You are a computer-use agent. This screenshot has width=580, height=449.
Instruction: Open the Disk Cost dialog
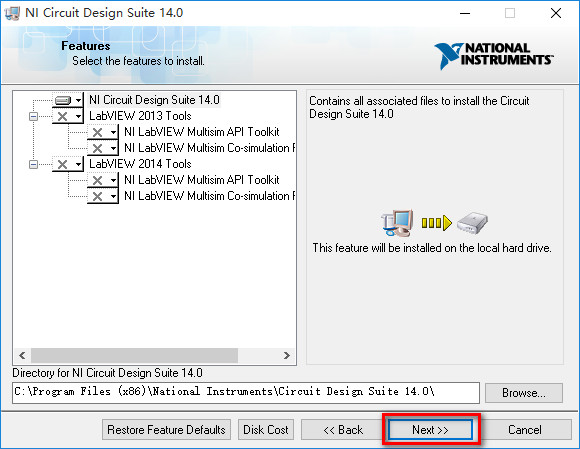pyautogui.click(x=266, y=430)
